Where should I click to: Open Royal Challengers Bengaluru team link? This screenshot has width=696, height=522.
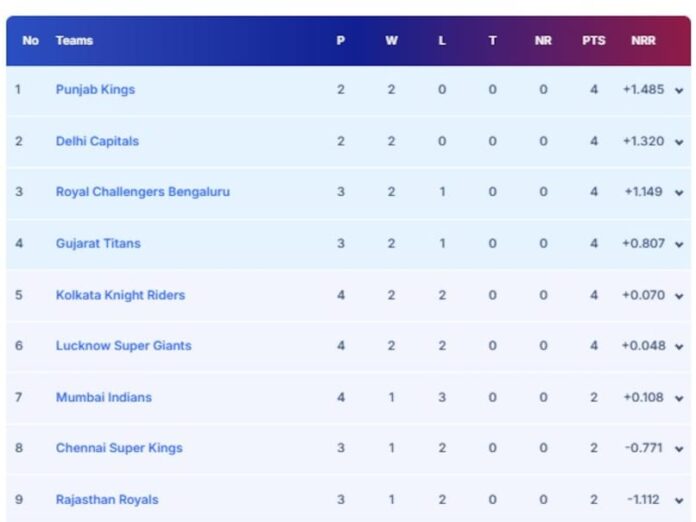(x=143, y=192)
